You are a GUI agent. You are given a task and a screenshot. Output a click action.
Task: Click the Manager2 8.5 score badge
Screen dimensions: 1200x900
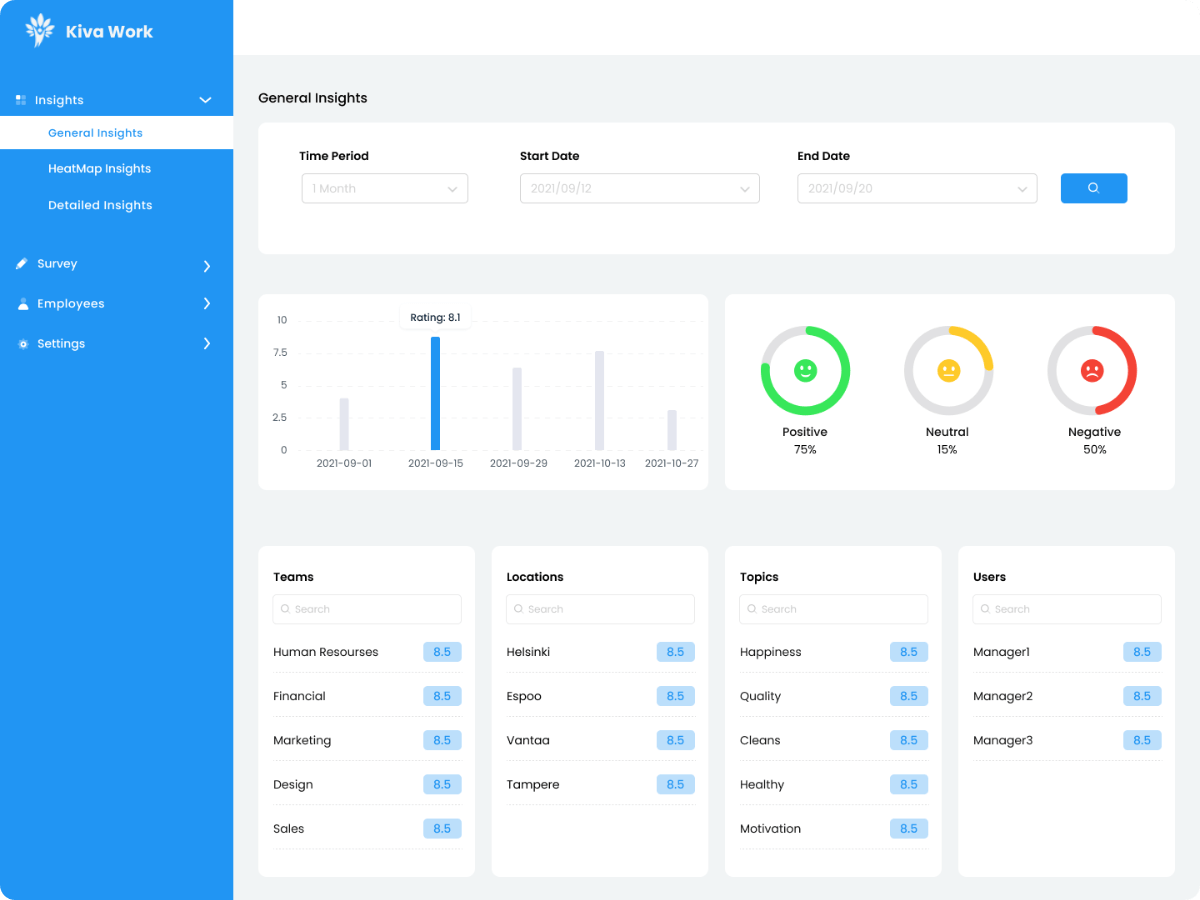(x=1142, y=696)
